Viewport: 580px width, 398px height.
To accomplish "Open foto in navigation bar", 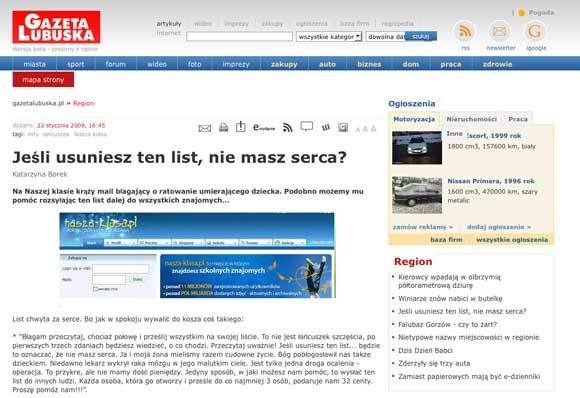I will [x=195, y=64].
